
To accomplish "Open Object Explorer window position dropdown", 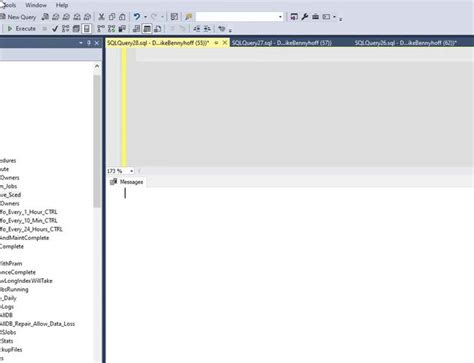I will (x=81, y=43).
